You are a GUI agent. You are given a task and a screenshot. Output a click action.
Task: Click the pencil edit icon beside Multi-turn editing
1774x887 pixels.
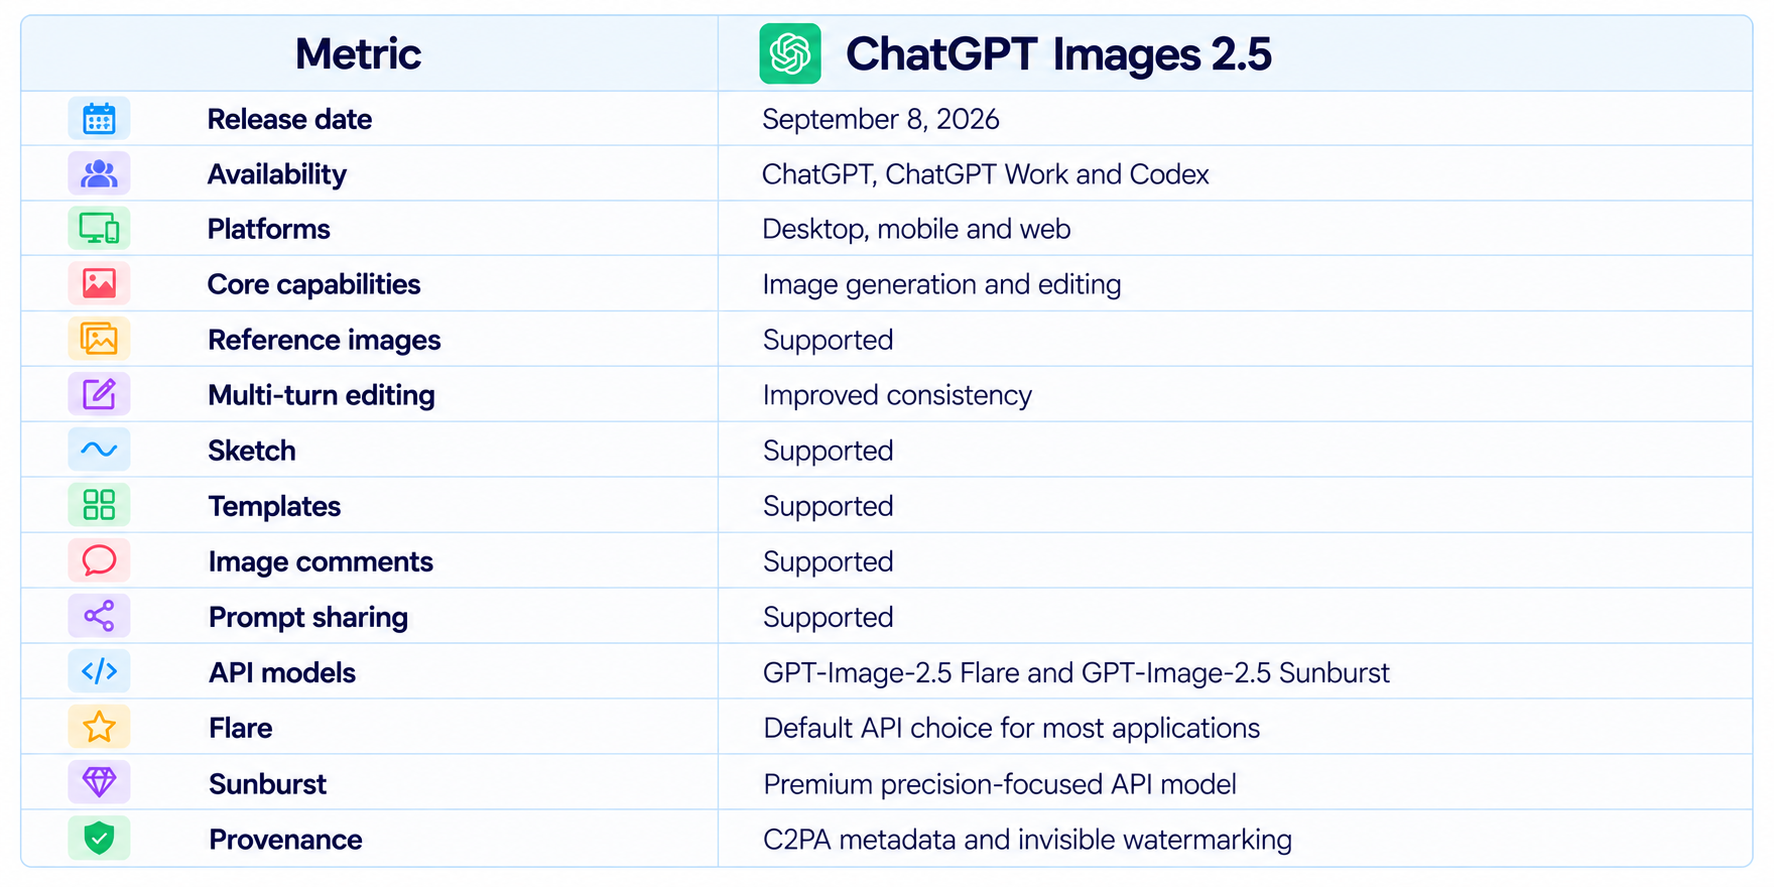point(99,394)
